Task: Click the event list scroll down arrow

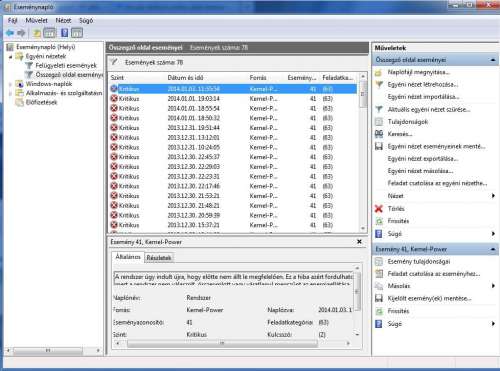Action: (x=363, y=229)
